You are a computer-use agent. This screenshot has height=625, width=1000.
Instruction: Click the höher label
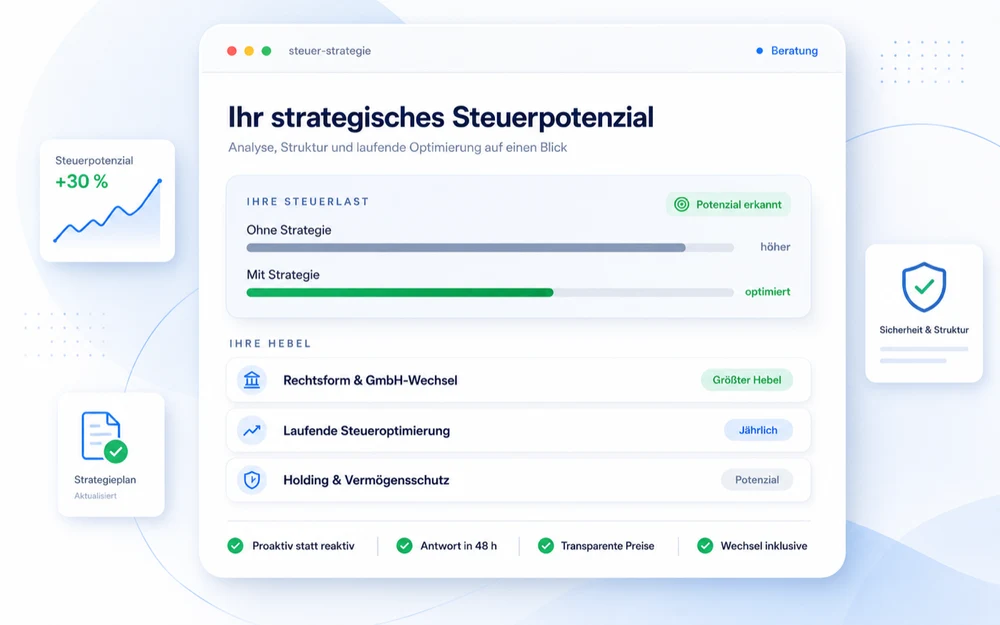[776, 247]
